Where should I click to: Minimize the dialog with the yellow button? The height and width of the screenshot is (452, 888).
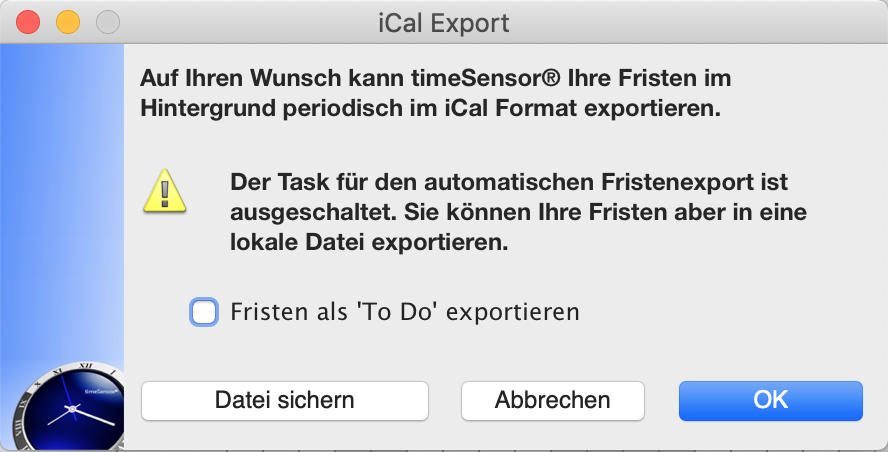(x=67, y=23)
